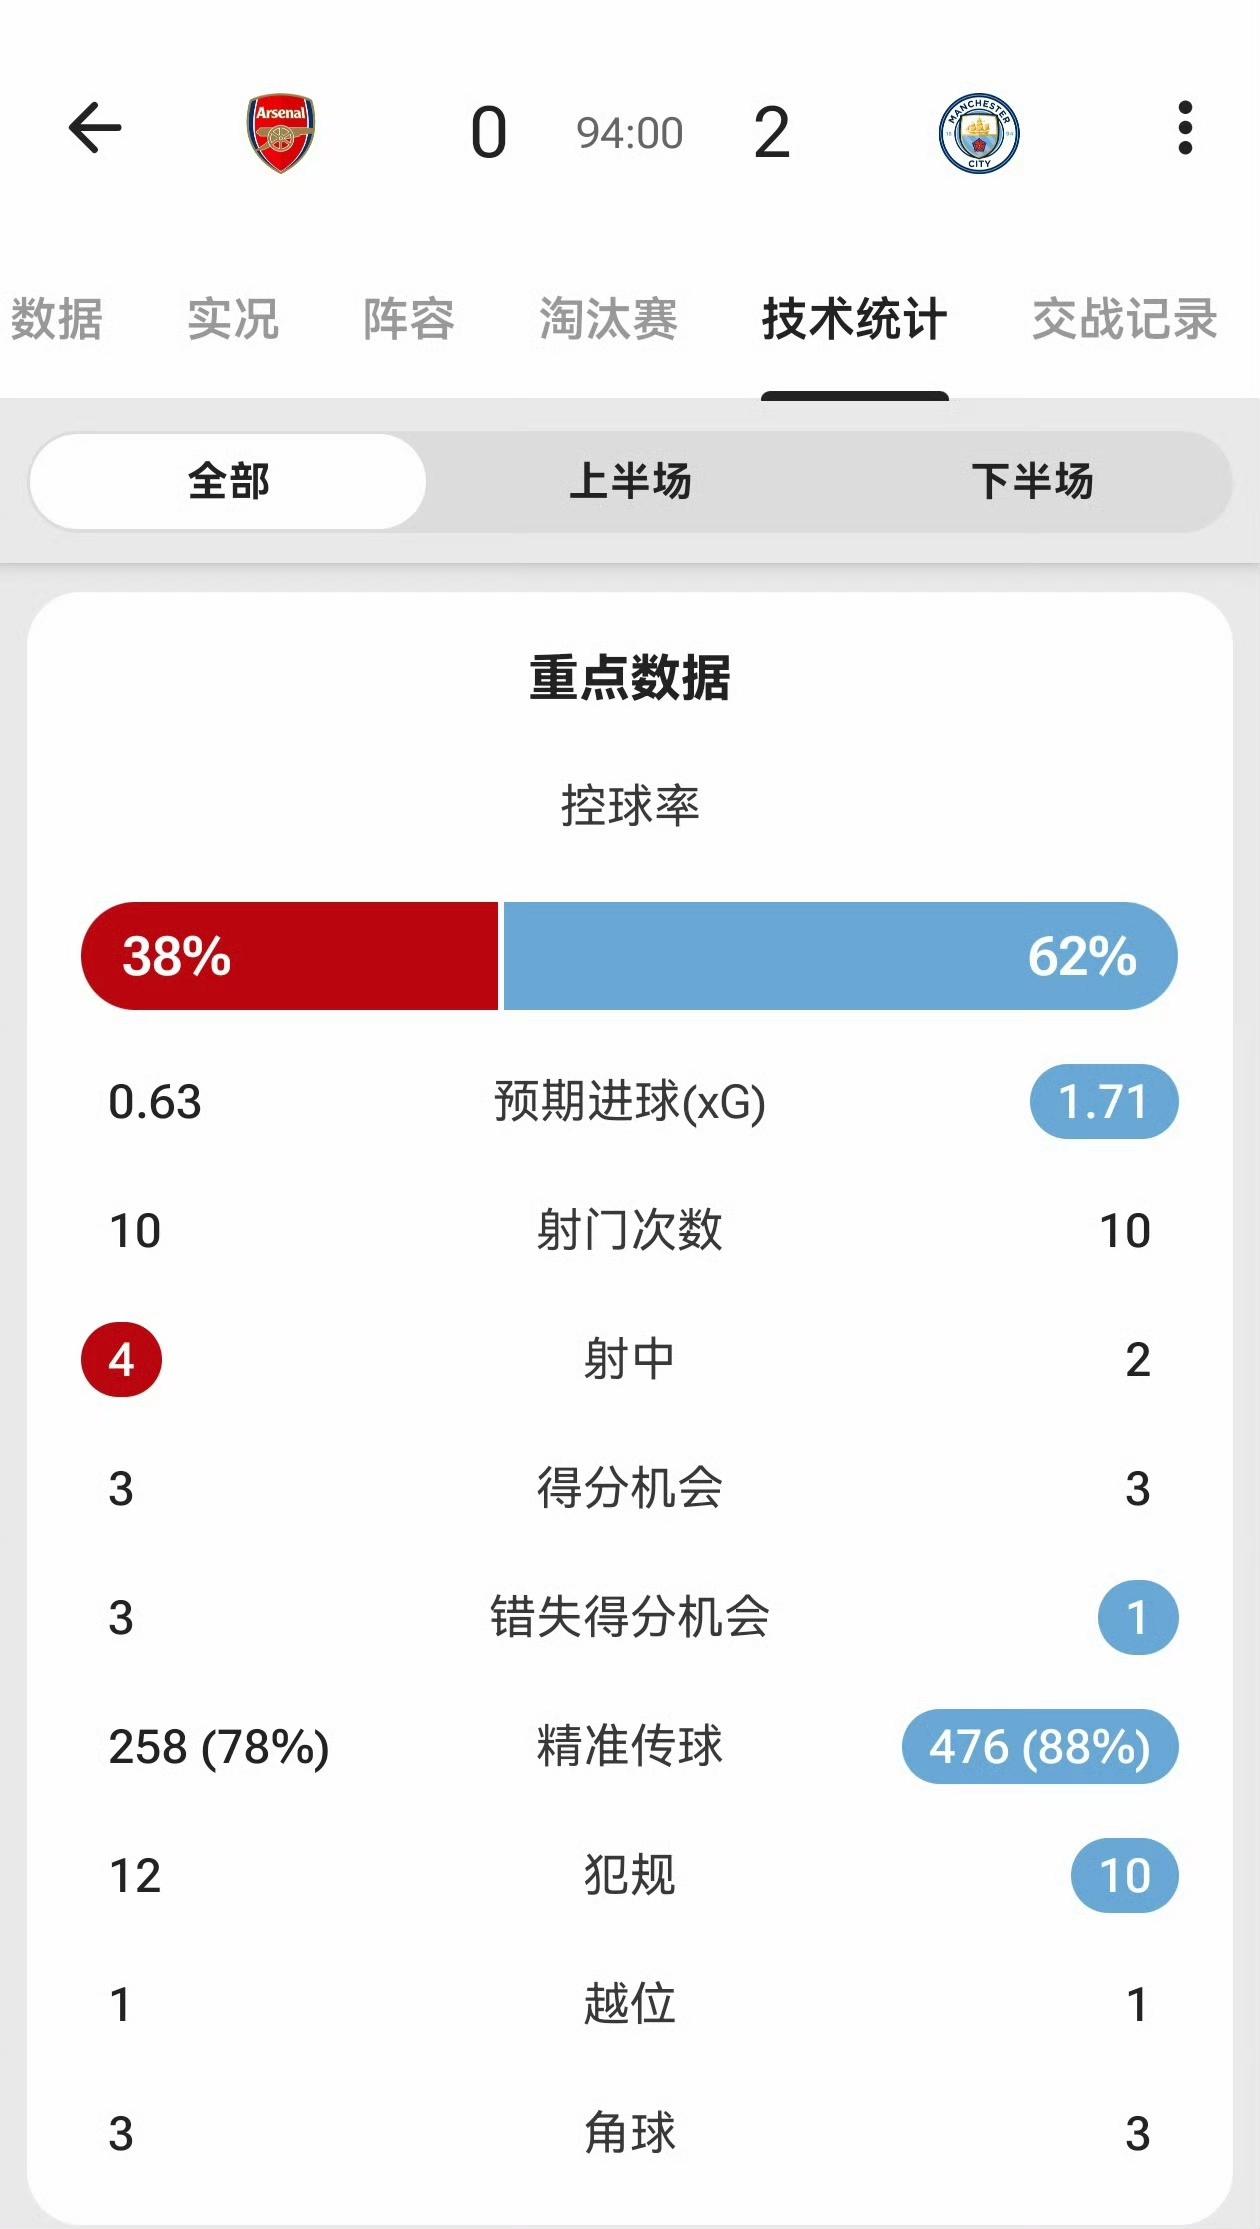
Task: Open the three-dot overflow menu
Action: 1185,129
